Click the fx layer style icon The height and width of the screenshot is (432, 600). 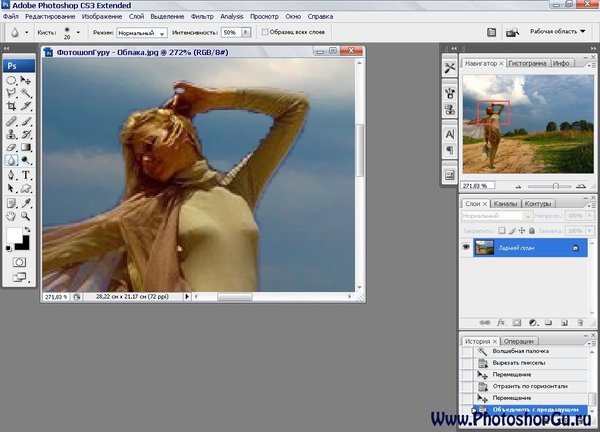click(x=501, y=322)
